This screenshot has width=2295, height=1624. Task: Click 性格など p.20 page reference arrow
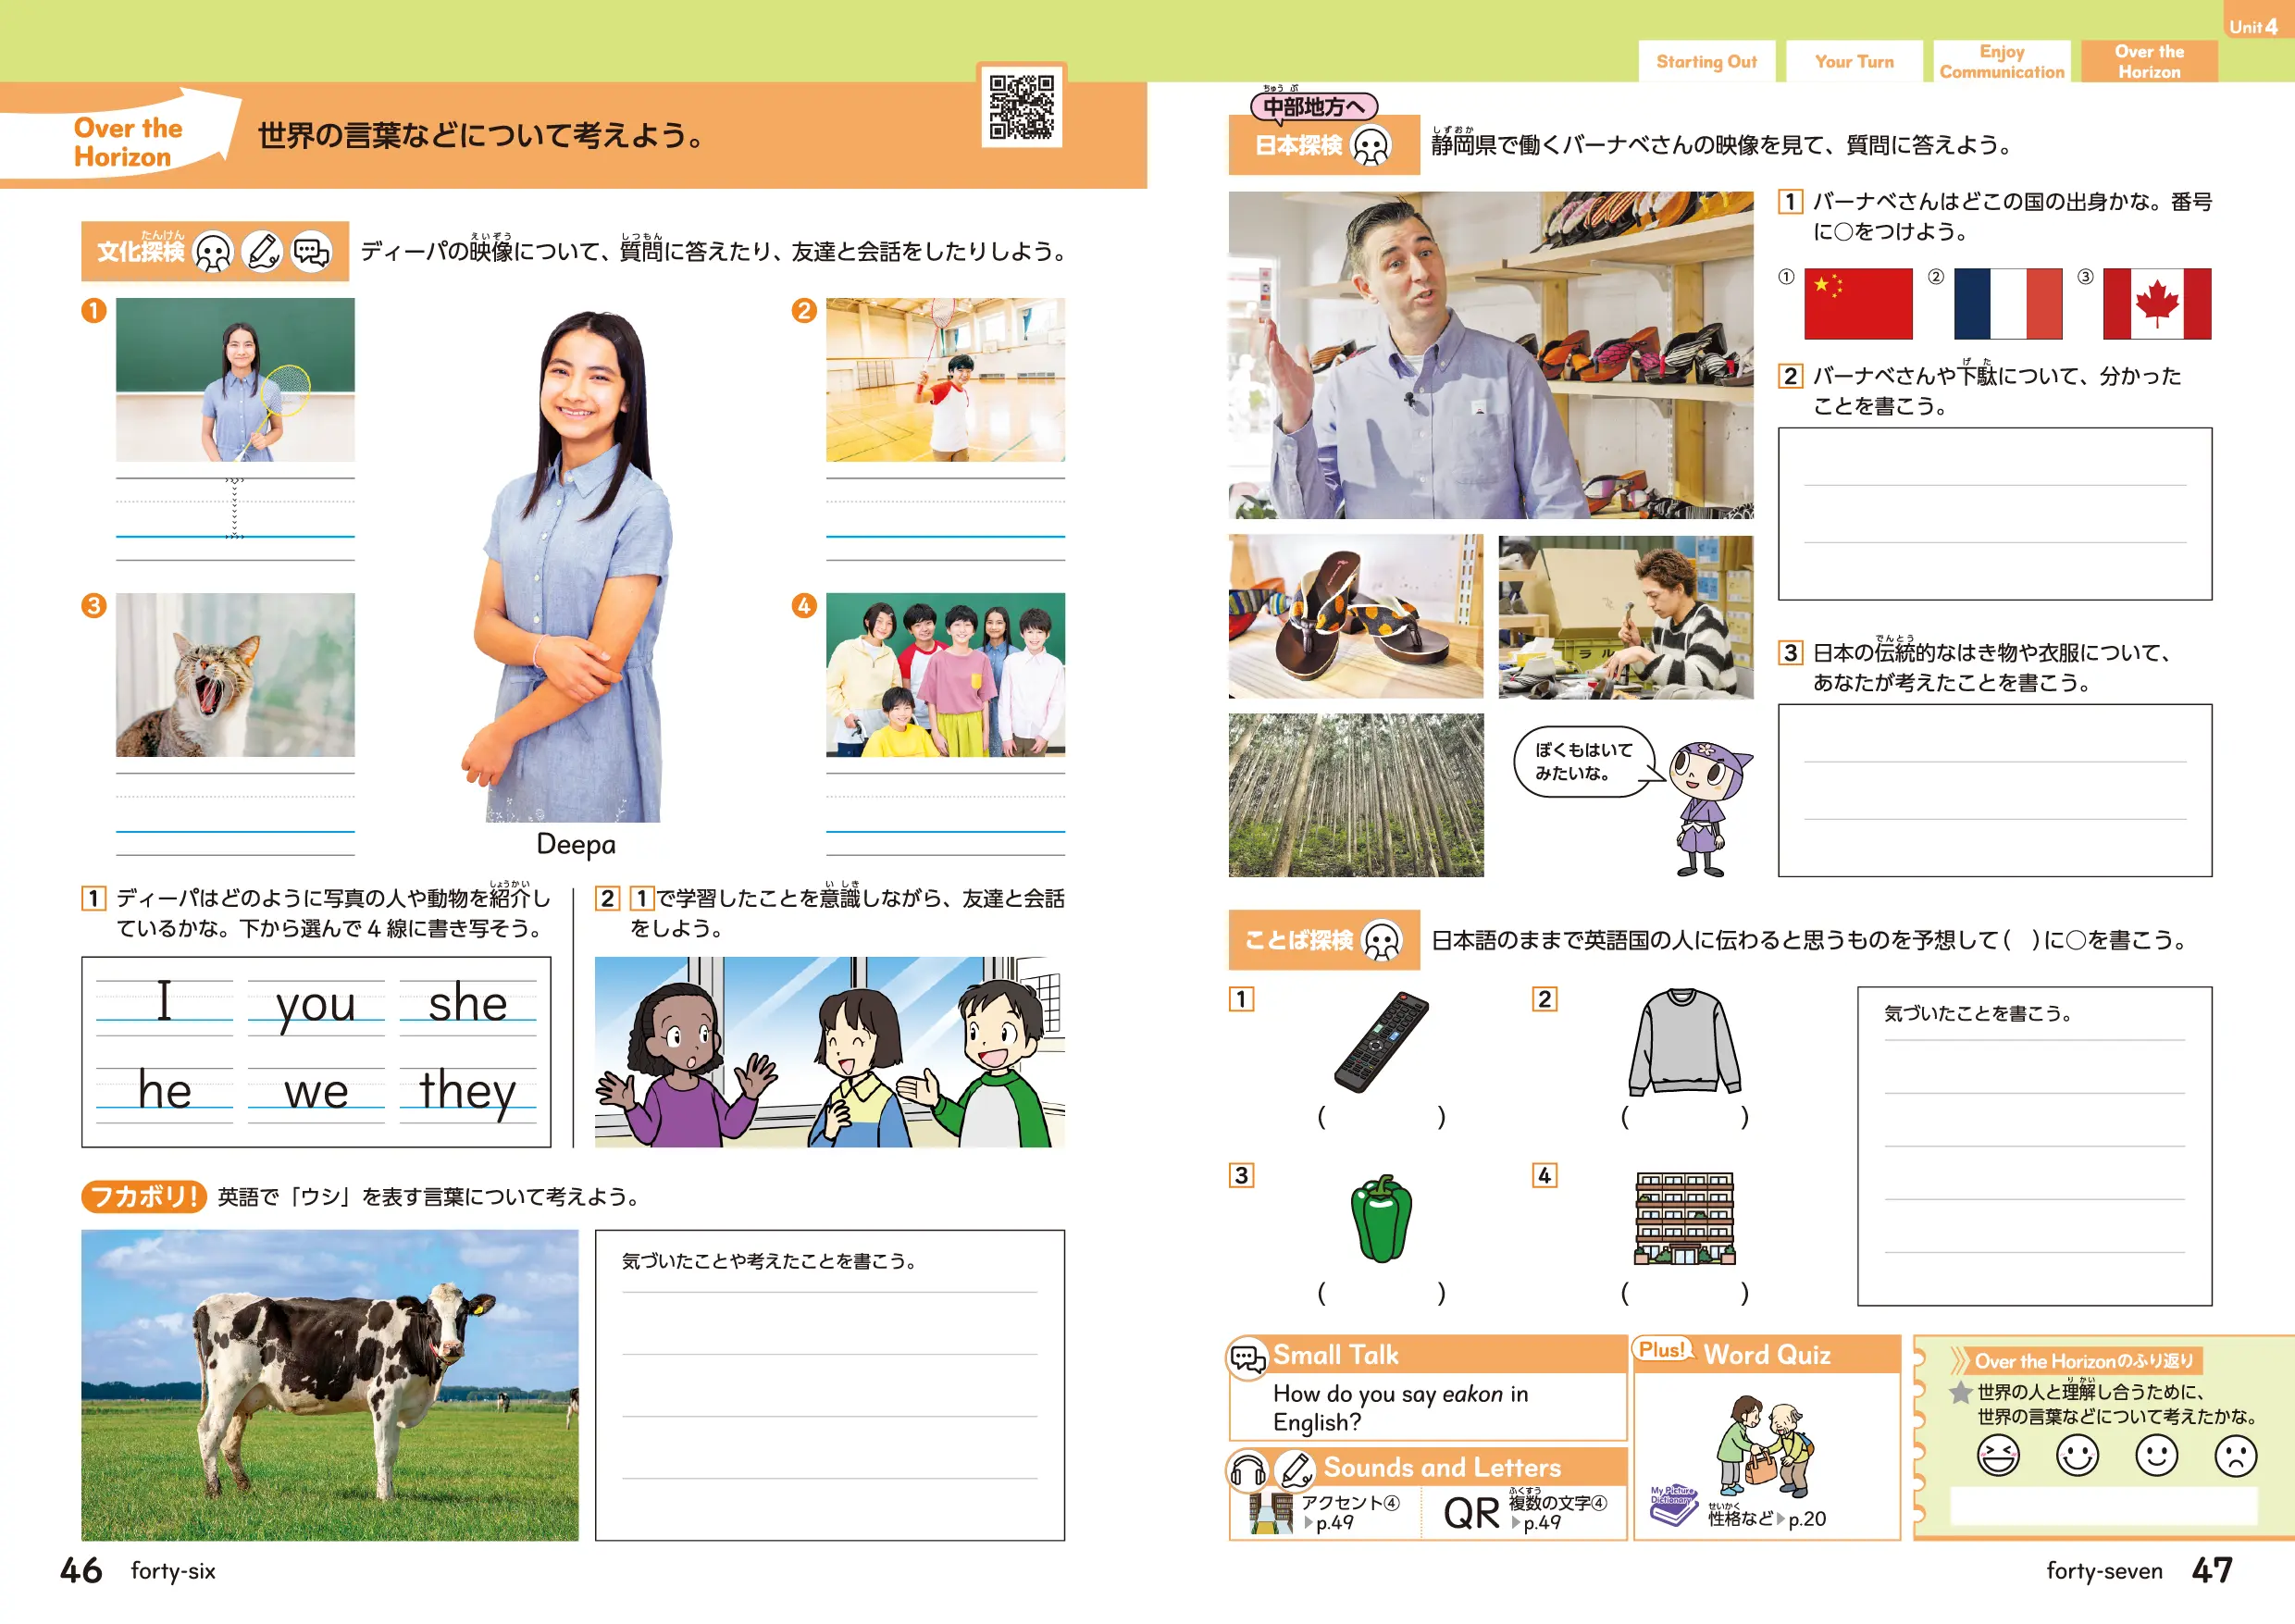(x=1781, y=1519)
